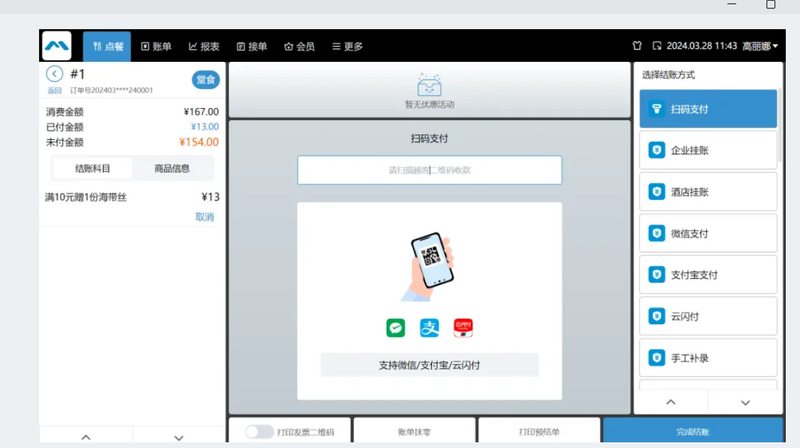The image size is (800, 448).
Task: Select 酒店挂账 payment method
Action: [x=708, y=192]
